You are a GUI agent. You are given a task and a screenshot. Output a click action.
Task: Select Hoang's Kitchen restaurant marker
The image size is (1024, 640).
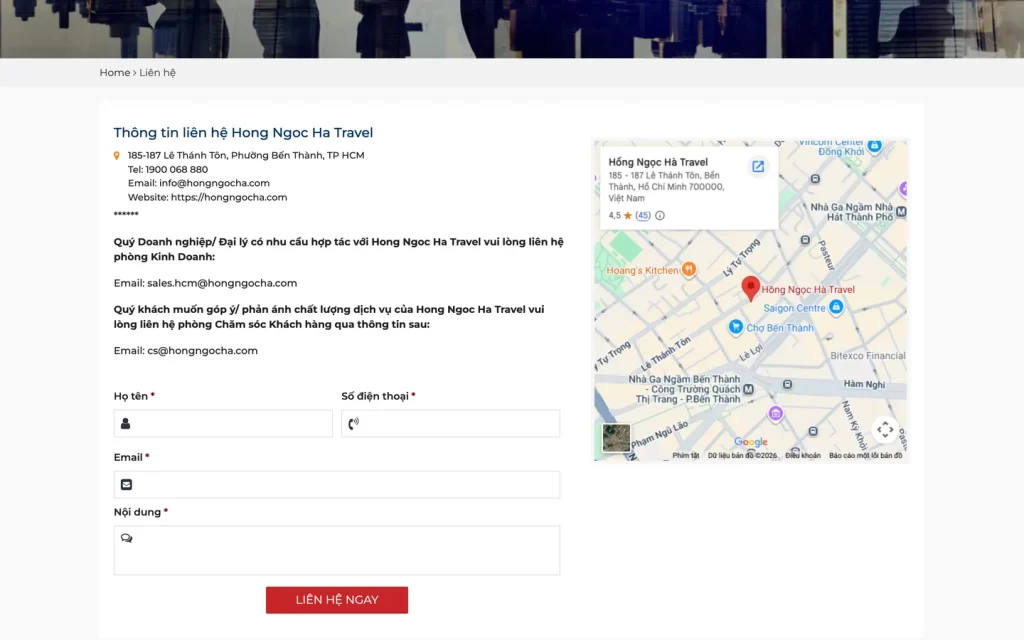[x=688, y=269]
